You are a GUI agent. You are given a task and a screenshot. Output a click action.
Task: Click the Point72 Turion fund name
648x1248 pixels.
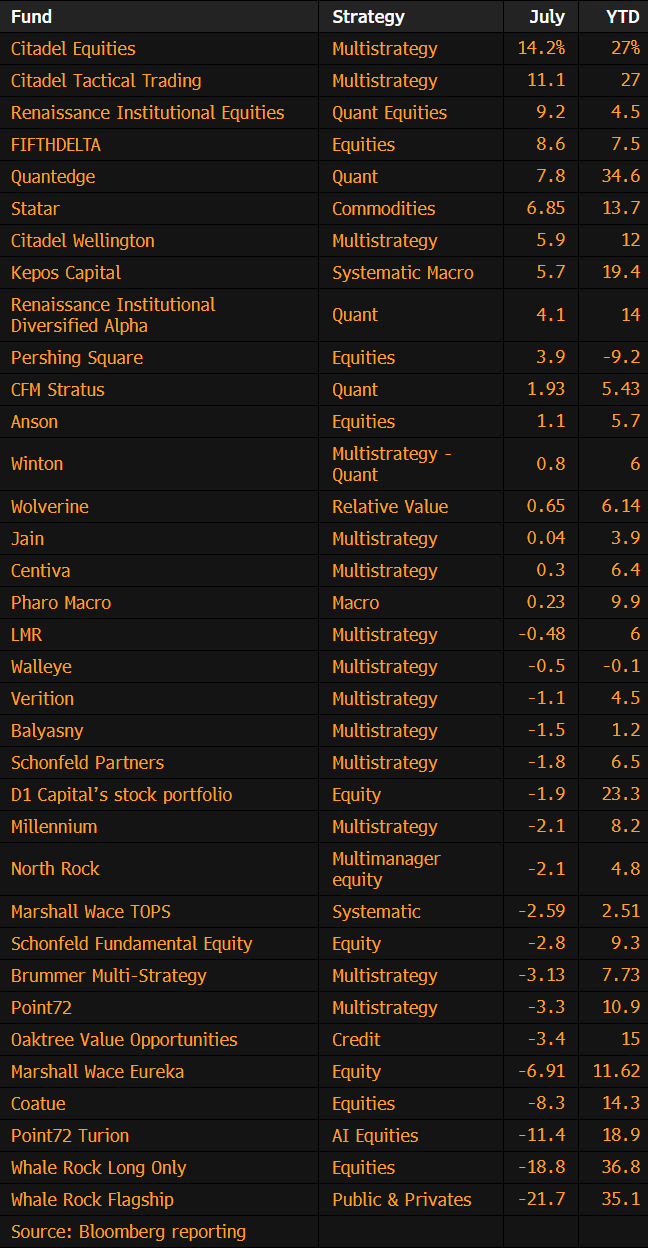[70, 1136]
